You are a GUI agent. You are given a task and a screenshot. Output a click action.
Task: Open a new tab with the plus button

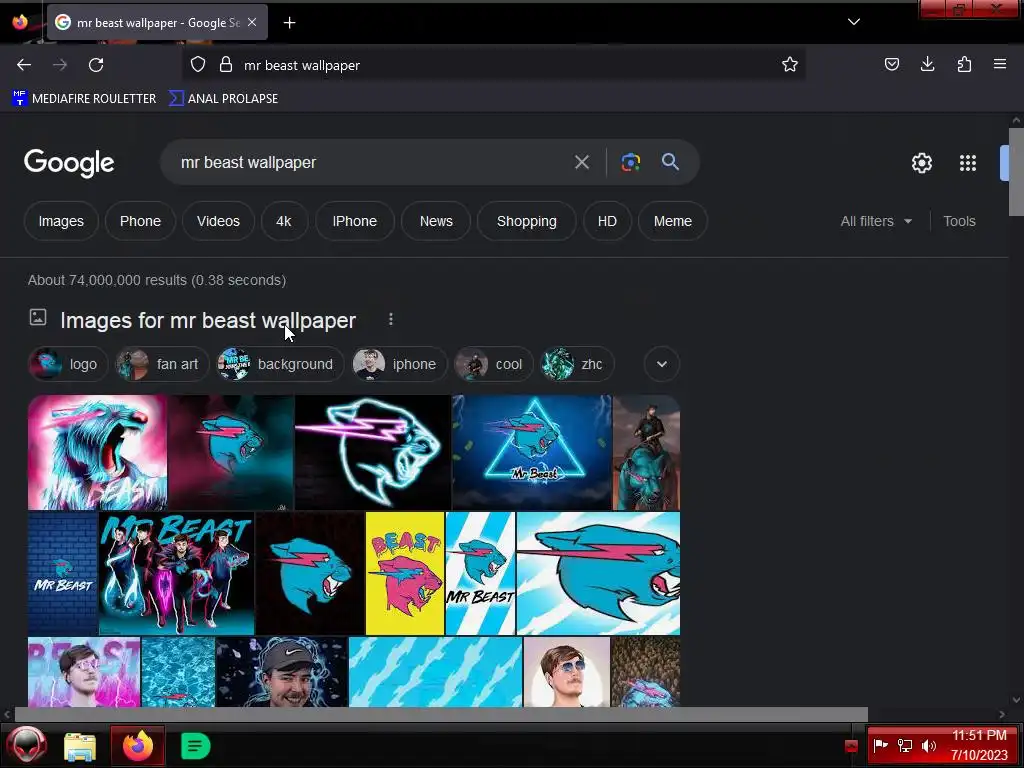tap(289, 23)
